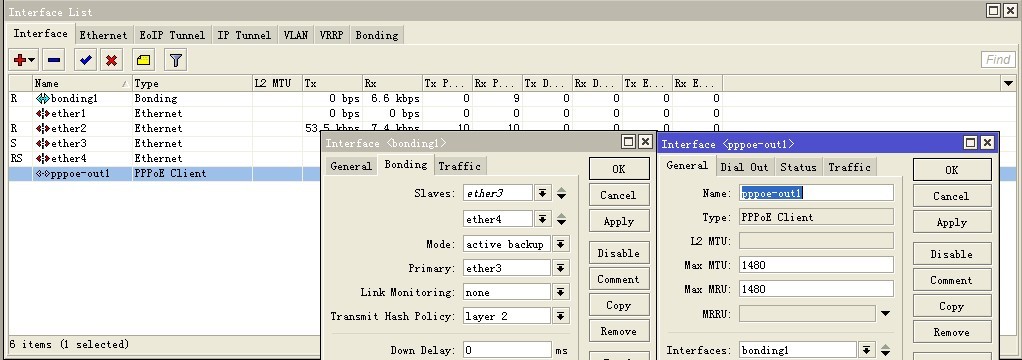
Task: Sort by the Type column header
Action: 192,83
